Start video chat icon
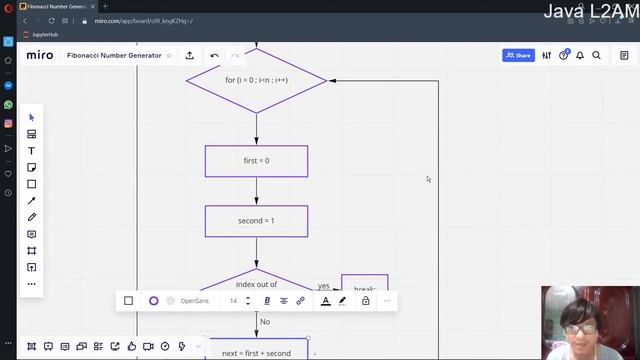This screenshot has height=360, width=640. pos(148,347)
